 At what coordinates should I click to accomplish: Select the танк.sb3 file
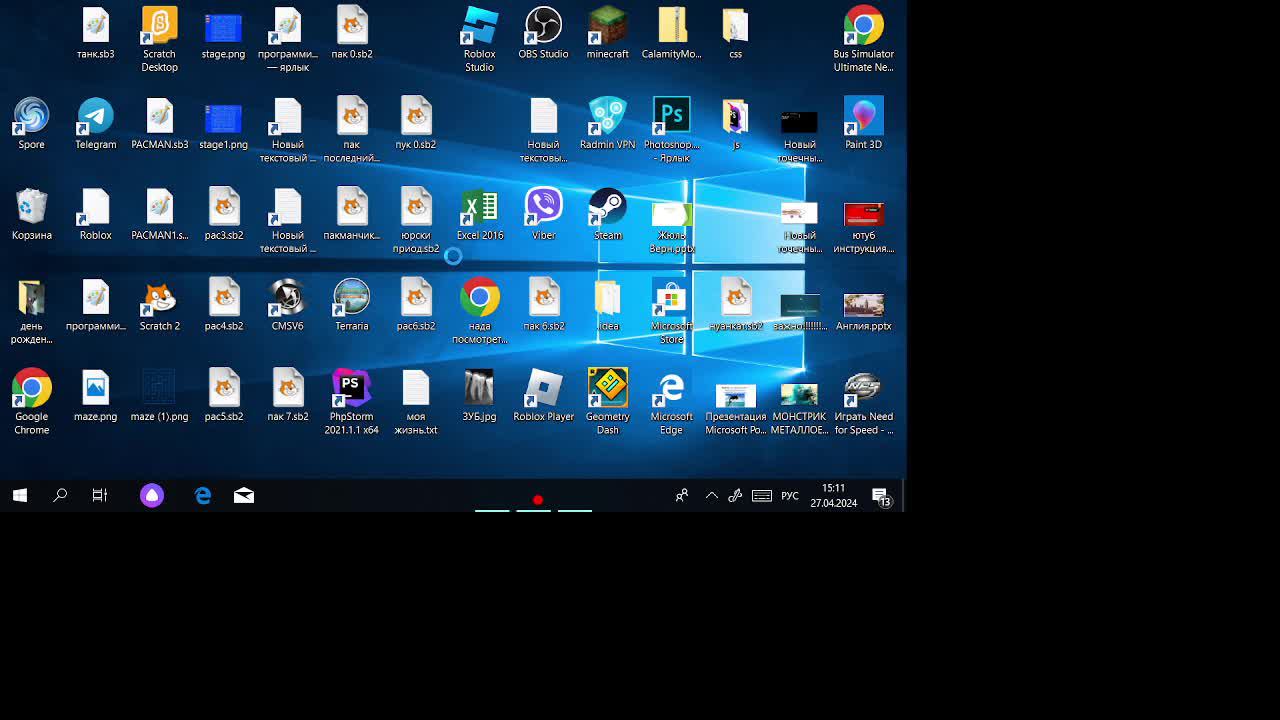(x=95, y=33)
